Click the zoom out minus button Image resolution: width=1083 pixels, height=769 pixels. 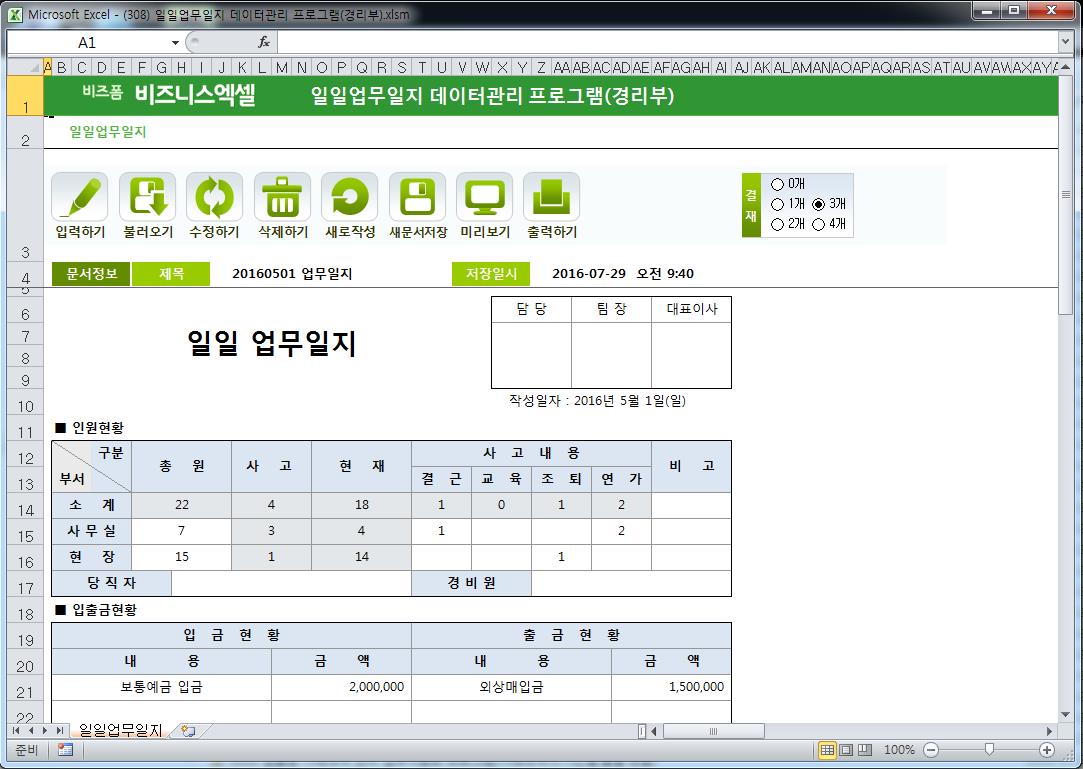tap(931, 750)
